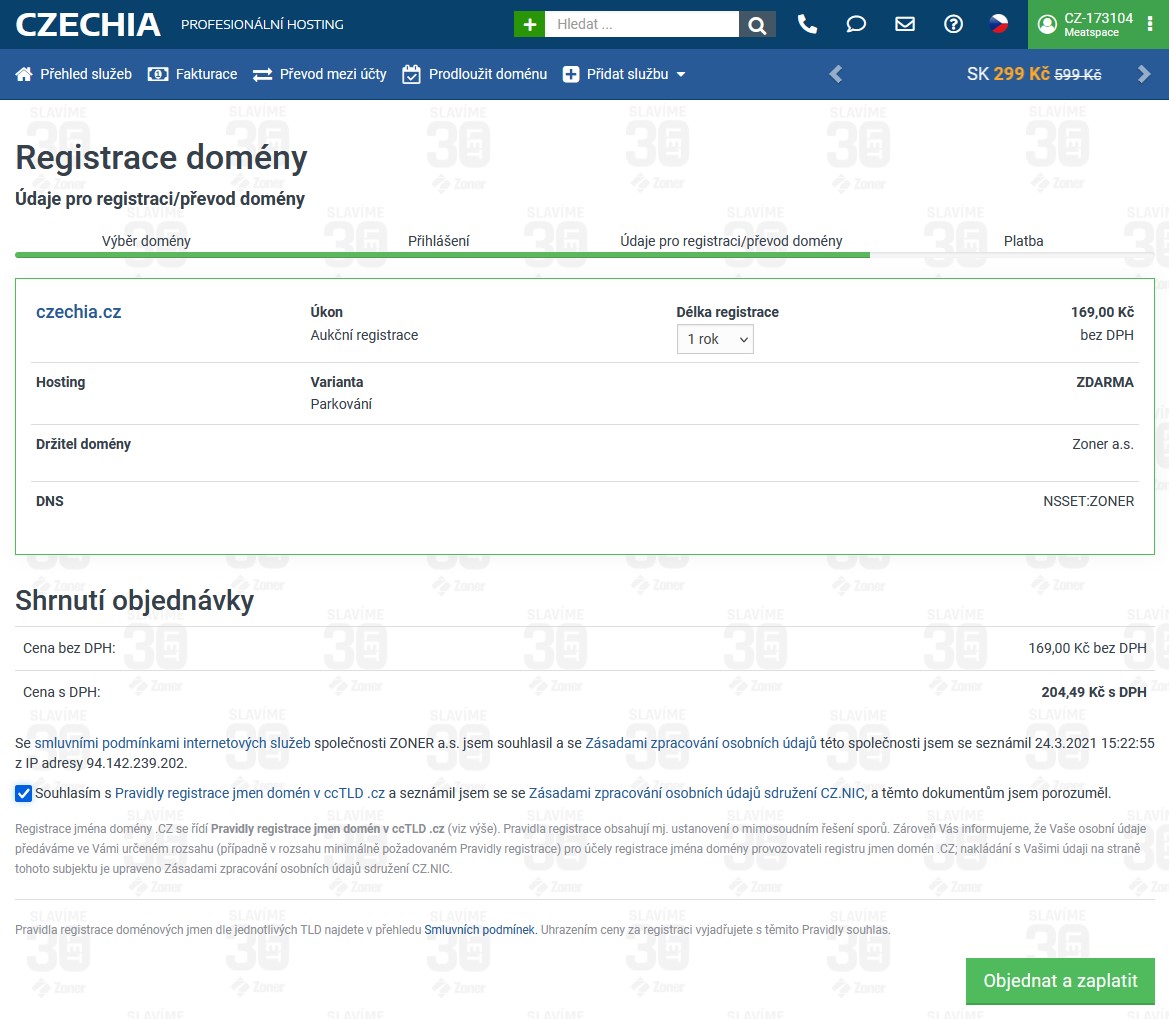Viewport: 1169px width, 1019px height.
Task: Open phone contact icon in header
Action: point(807,24)
